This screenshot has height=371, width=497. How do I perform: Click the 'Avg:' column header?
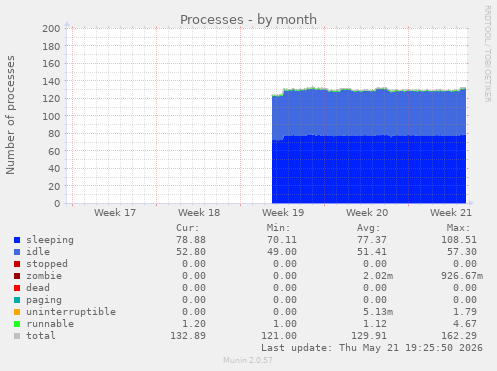pos(369,228)
